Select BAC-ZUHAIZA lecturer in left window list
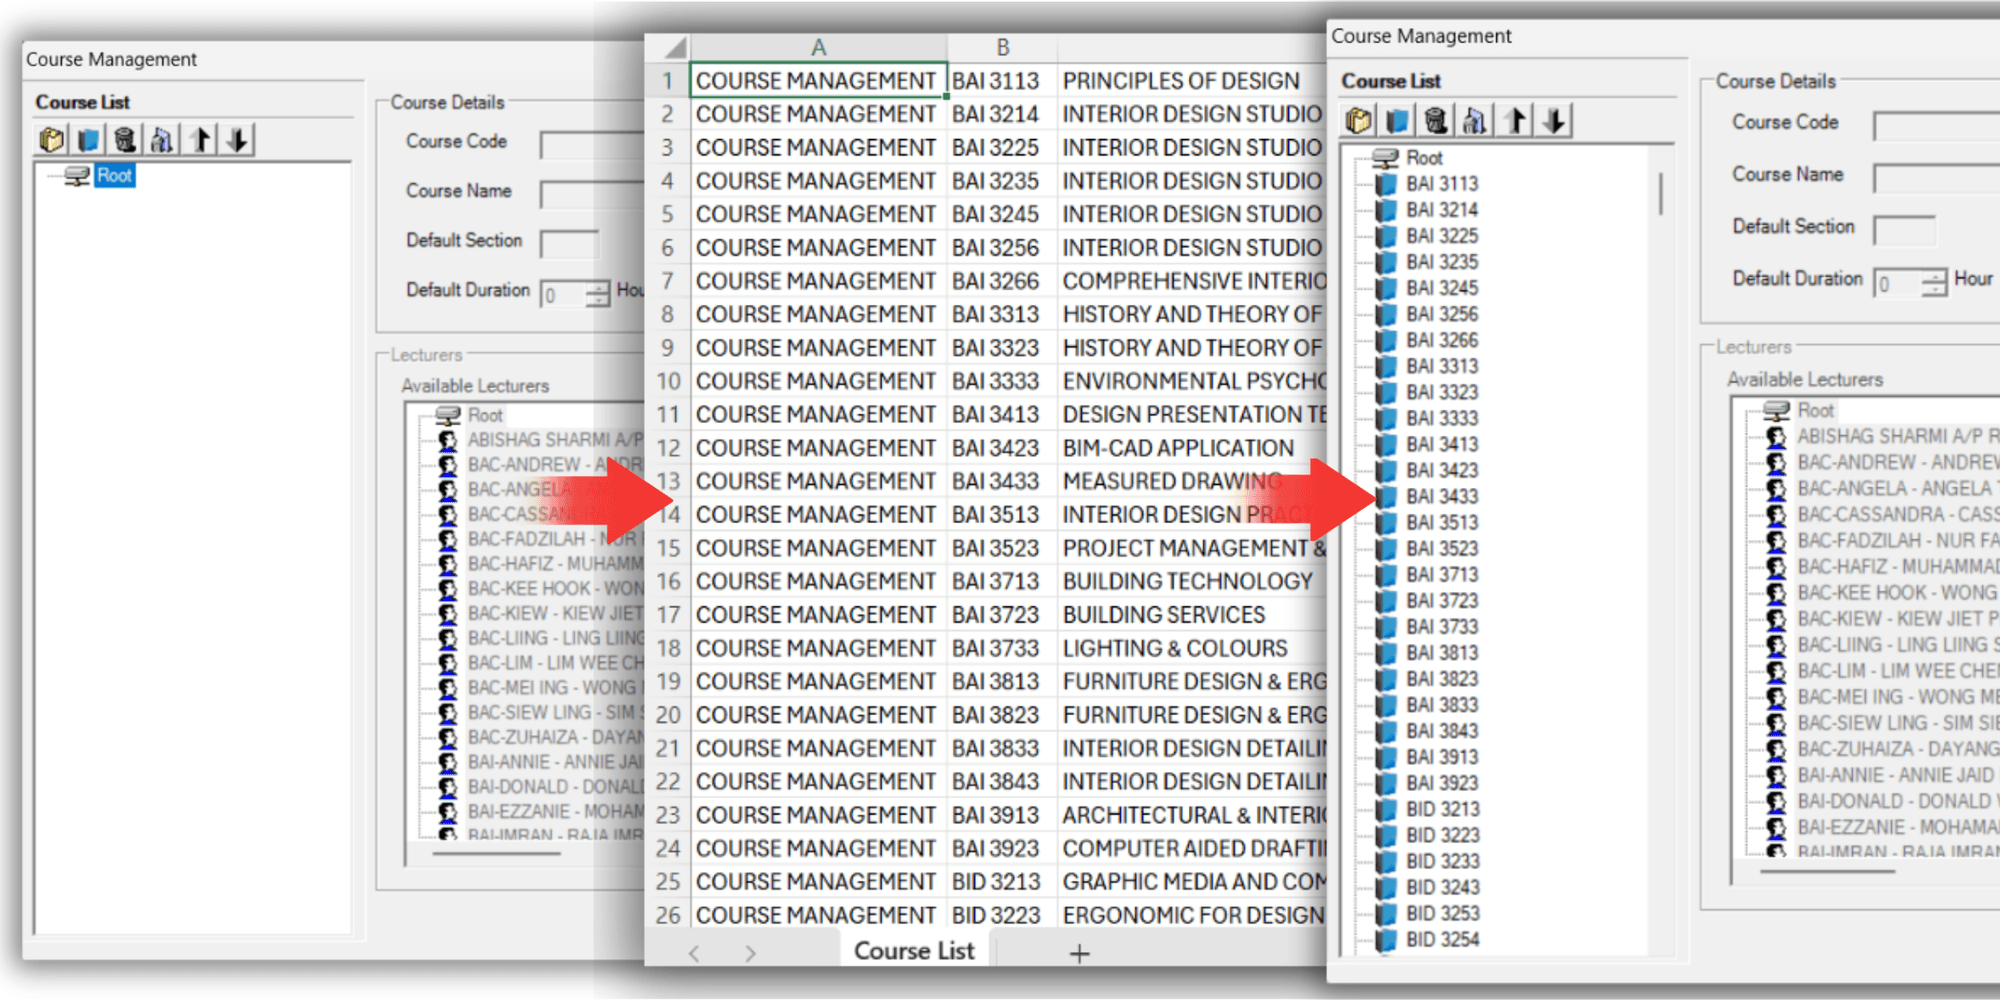 point(555,737)
